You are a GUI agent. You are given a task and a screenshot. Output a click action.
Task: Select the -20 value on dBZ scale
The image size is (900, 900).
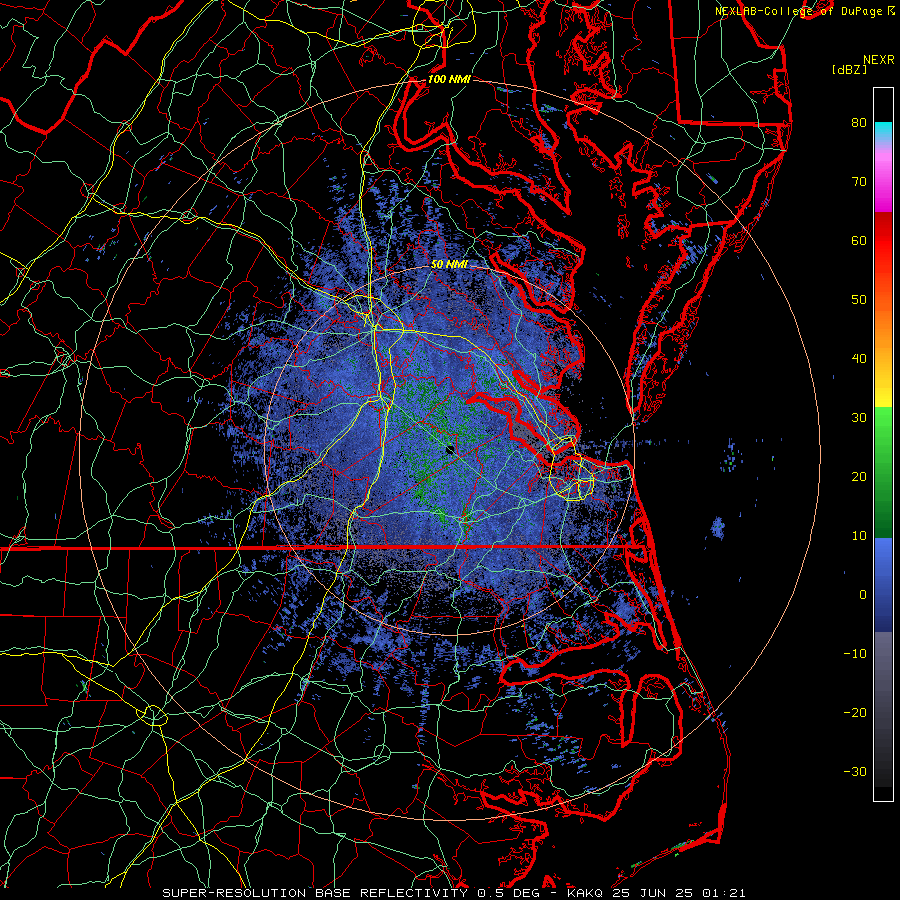point(855,712)
